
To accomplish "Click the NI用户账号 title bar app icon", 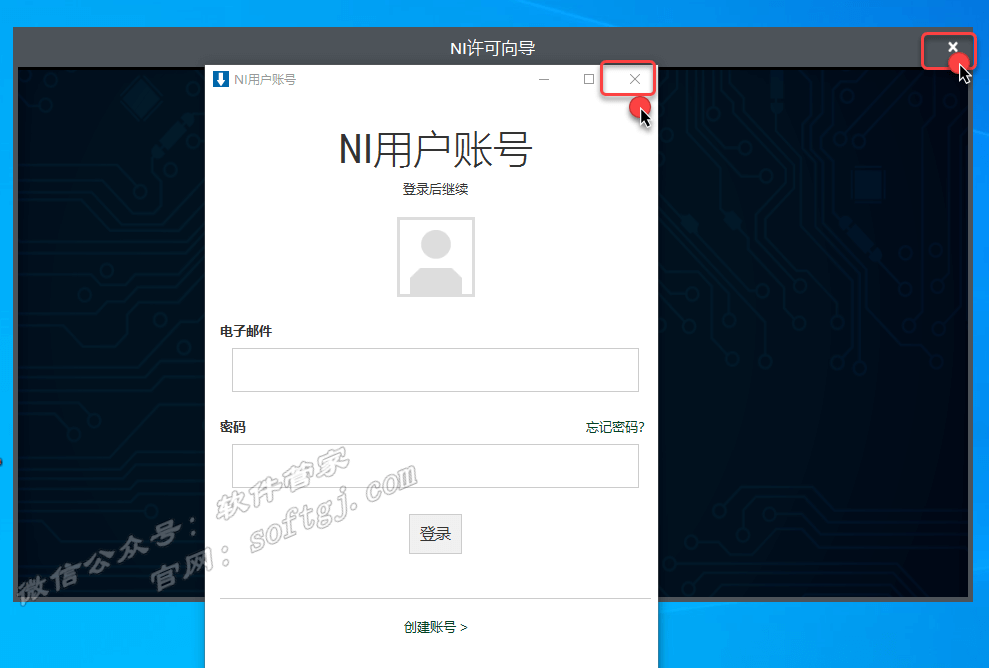I will [221, 79].
